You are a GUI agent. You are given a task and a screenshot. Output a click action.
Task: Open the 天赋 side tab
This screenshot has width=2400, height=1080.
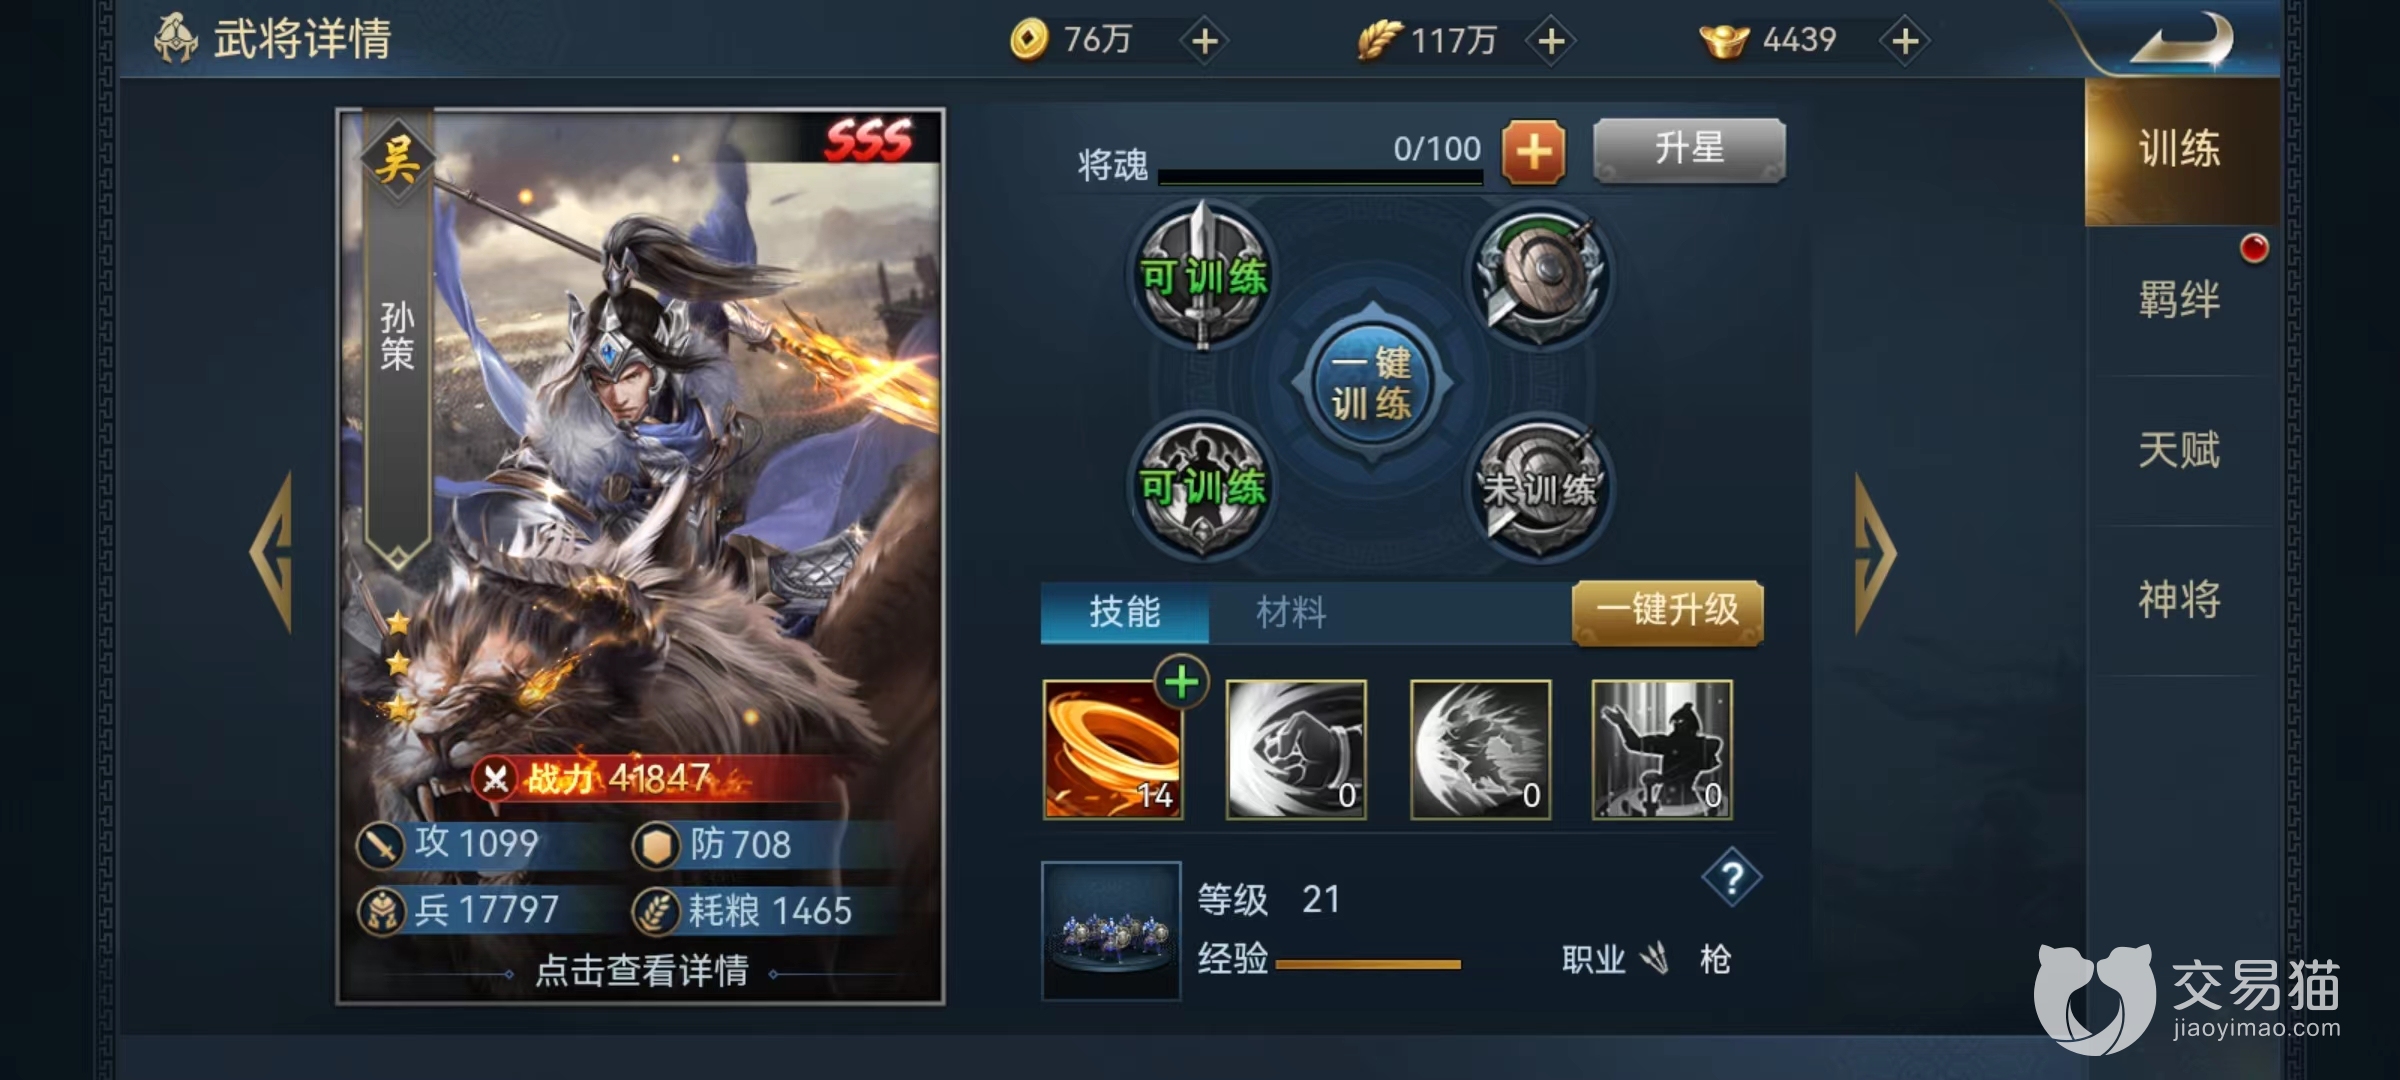pos(2180,450)
